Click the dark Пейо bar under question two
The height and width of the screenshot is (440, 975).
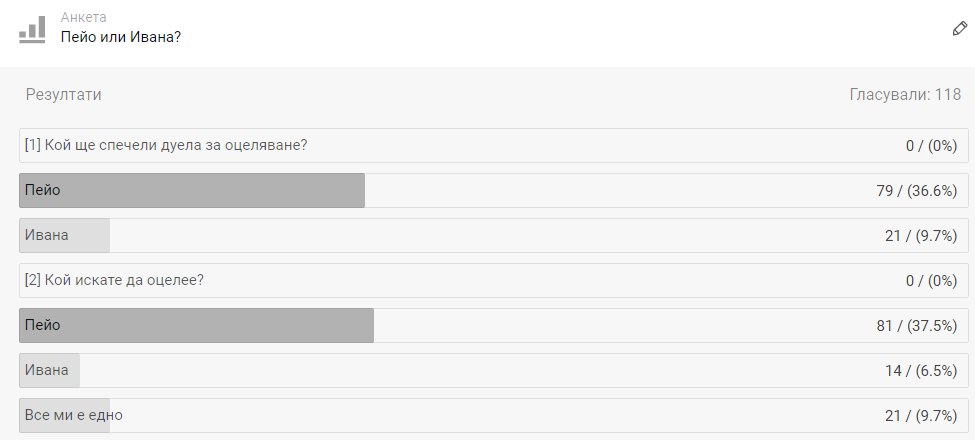(196, 325)
